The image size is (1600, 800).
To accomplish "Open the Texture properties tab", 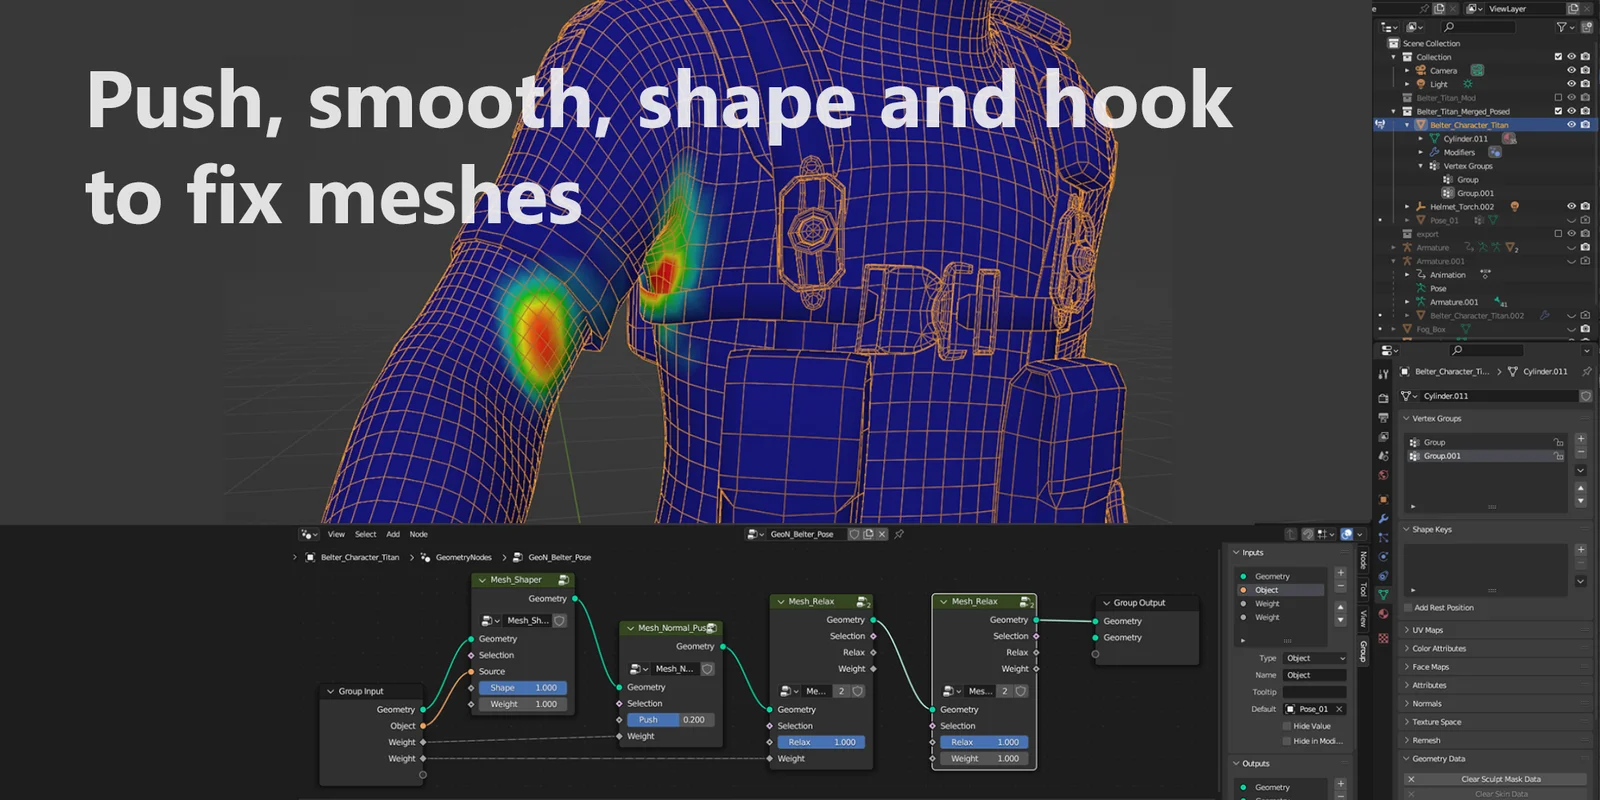I will click(x=1383, y=637).
